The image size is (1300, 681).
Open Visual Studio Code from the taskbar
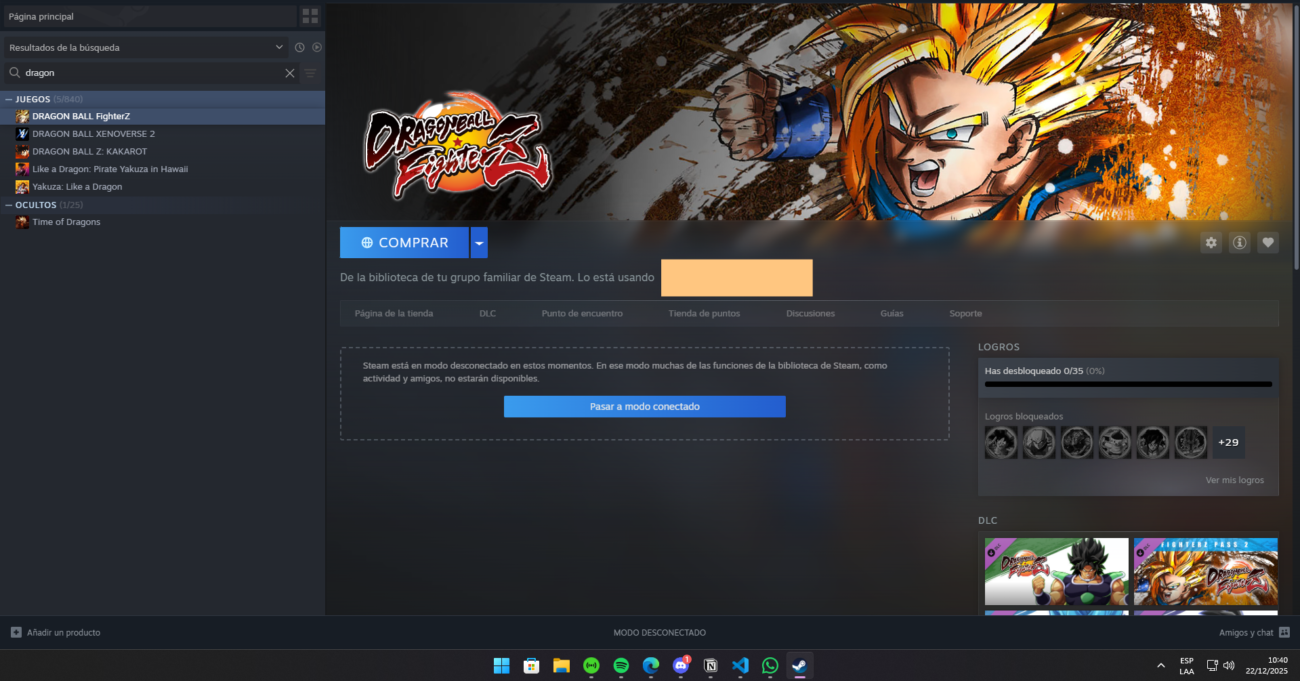pyautogui.click(x=740, y=665)
